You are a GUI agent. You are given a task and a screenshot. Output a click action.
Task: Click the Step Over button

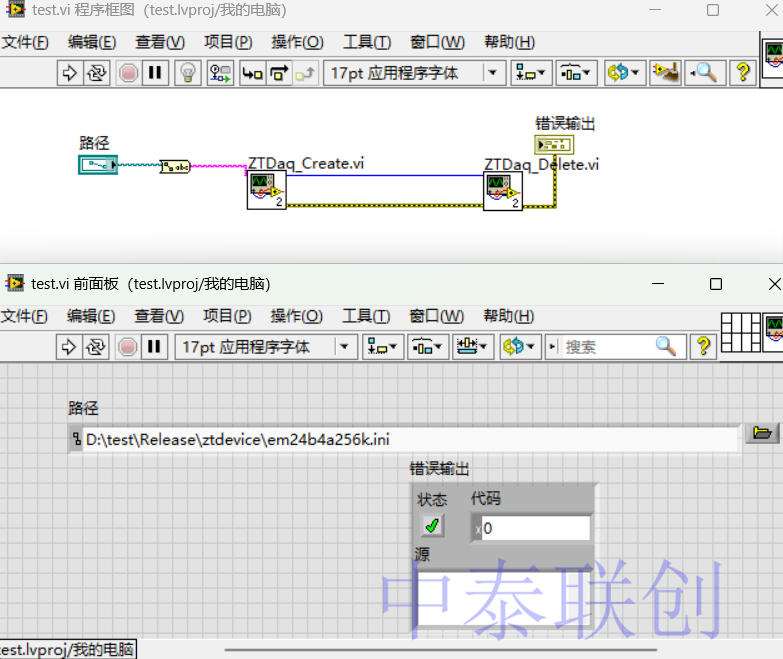[279, 73]
